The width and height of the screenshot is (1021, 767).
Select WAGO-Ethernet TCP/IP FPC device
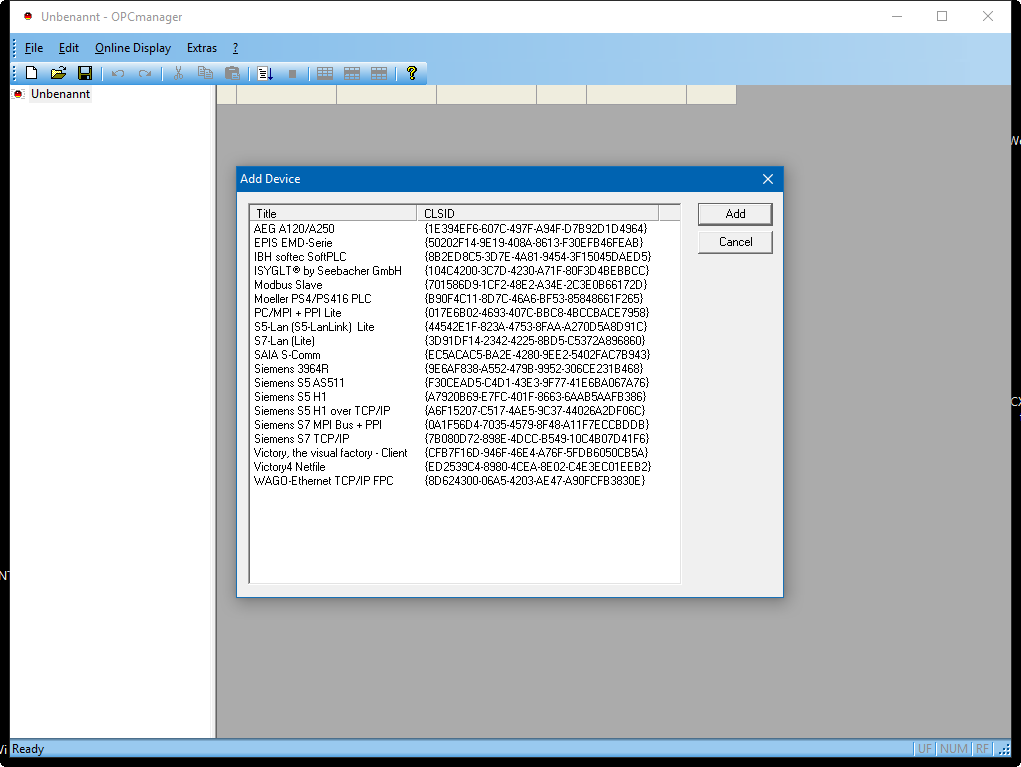click(x=324, y=481)
